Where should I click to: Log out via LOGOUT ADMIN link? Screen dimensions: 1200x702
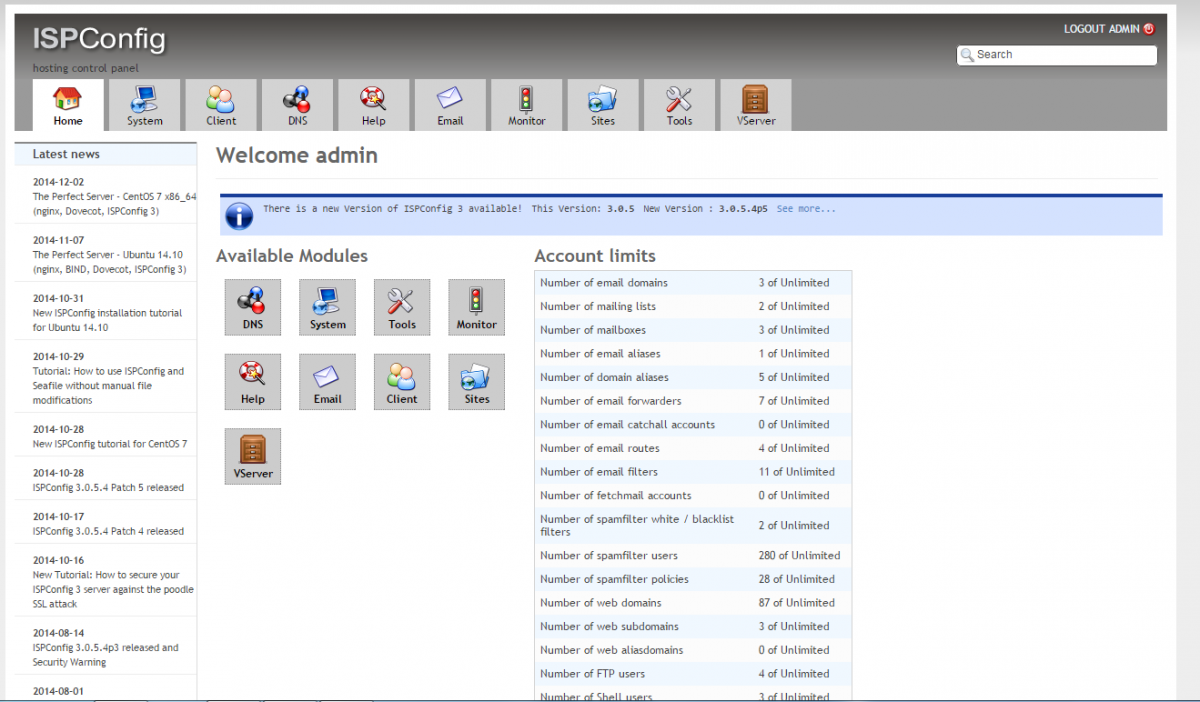click(x=1101, y=29)
